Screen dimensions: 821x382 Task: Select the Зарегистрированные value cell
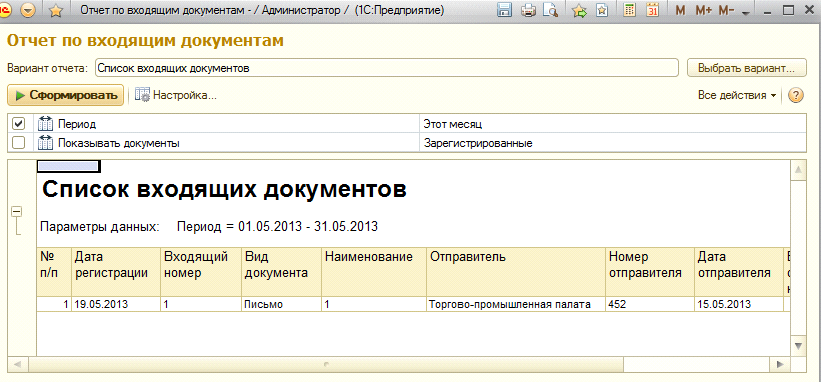pos(613,143)
